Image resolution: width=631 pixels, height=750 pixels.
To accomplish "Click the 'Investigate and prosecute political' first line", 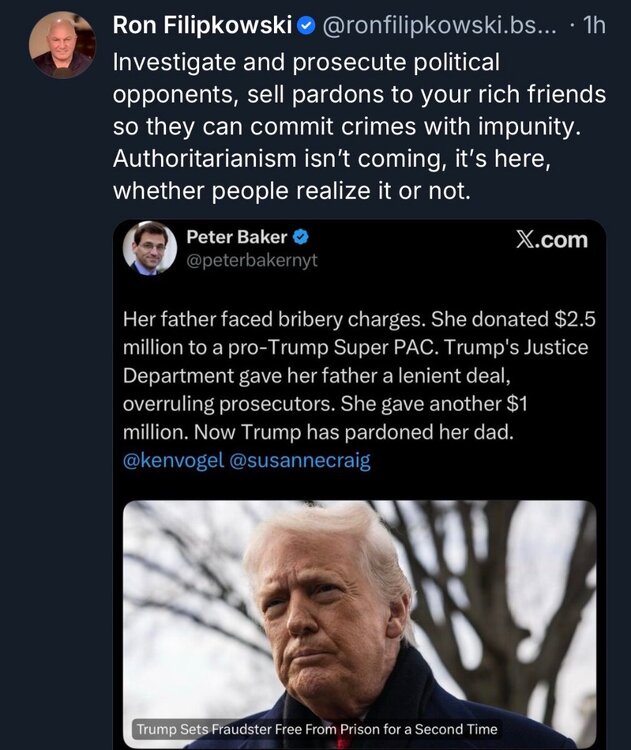I will coord(305,62).
